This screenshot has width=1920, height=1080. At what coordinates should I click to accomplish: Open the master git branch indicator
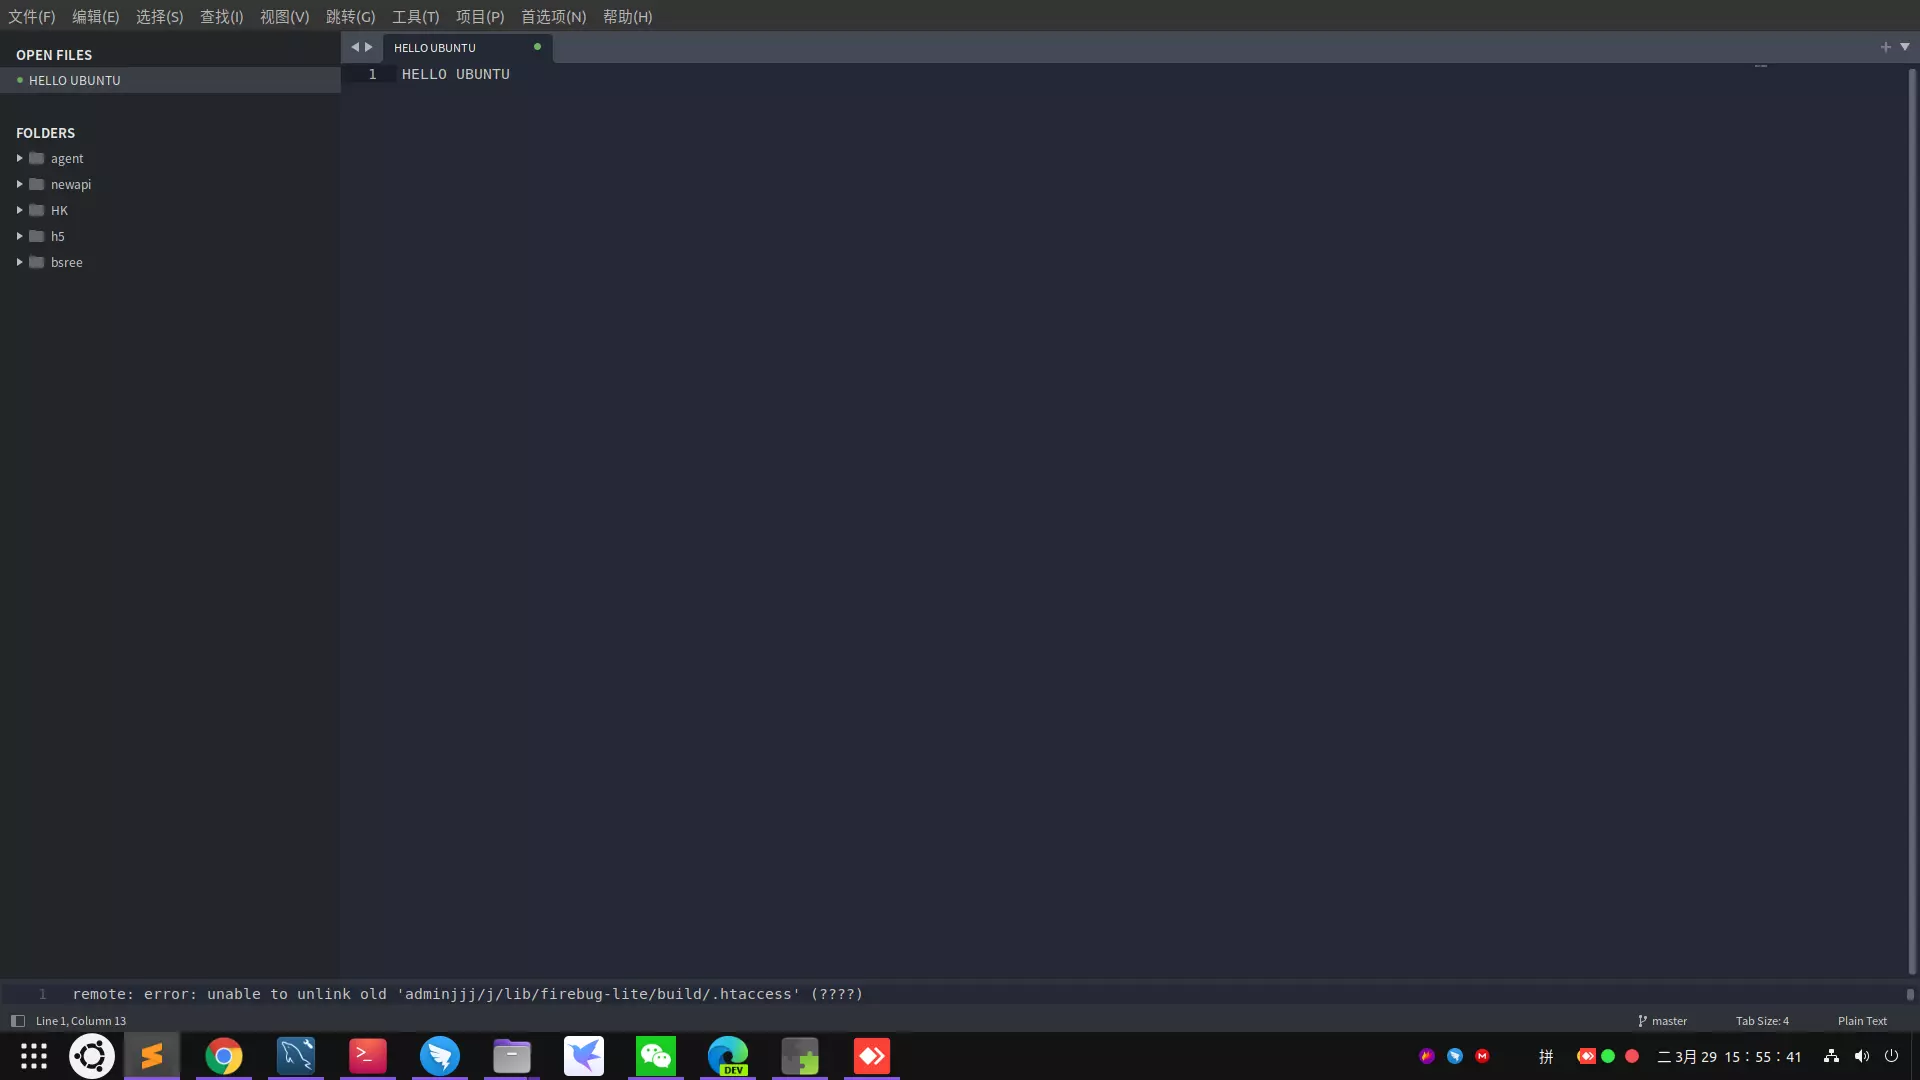tap(1662, 1021)
